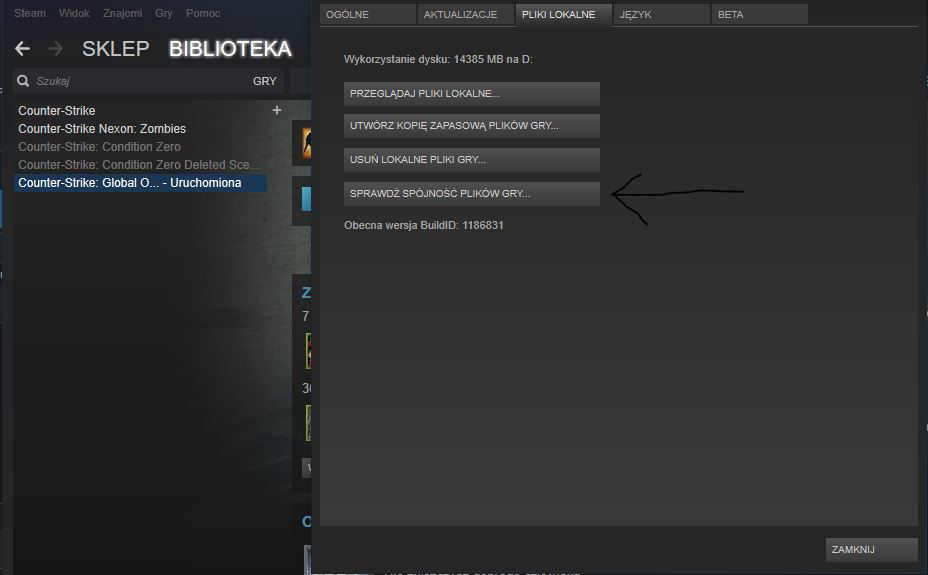Screen dimensions: 928x575
Task: Click the Szukaj search field
Action: [x=130, y=81]
